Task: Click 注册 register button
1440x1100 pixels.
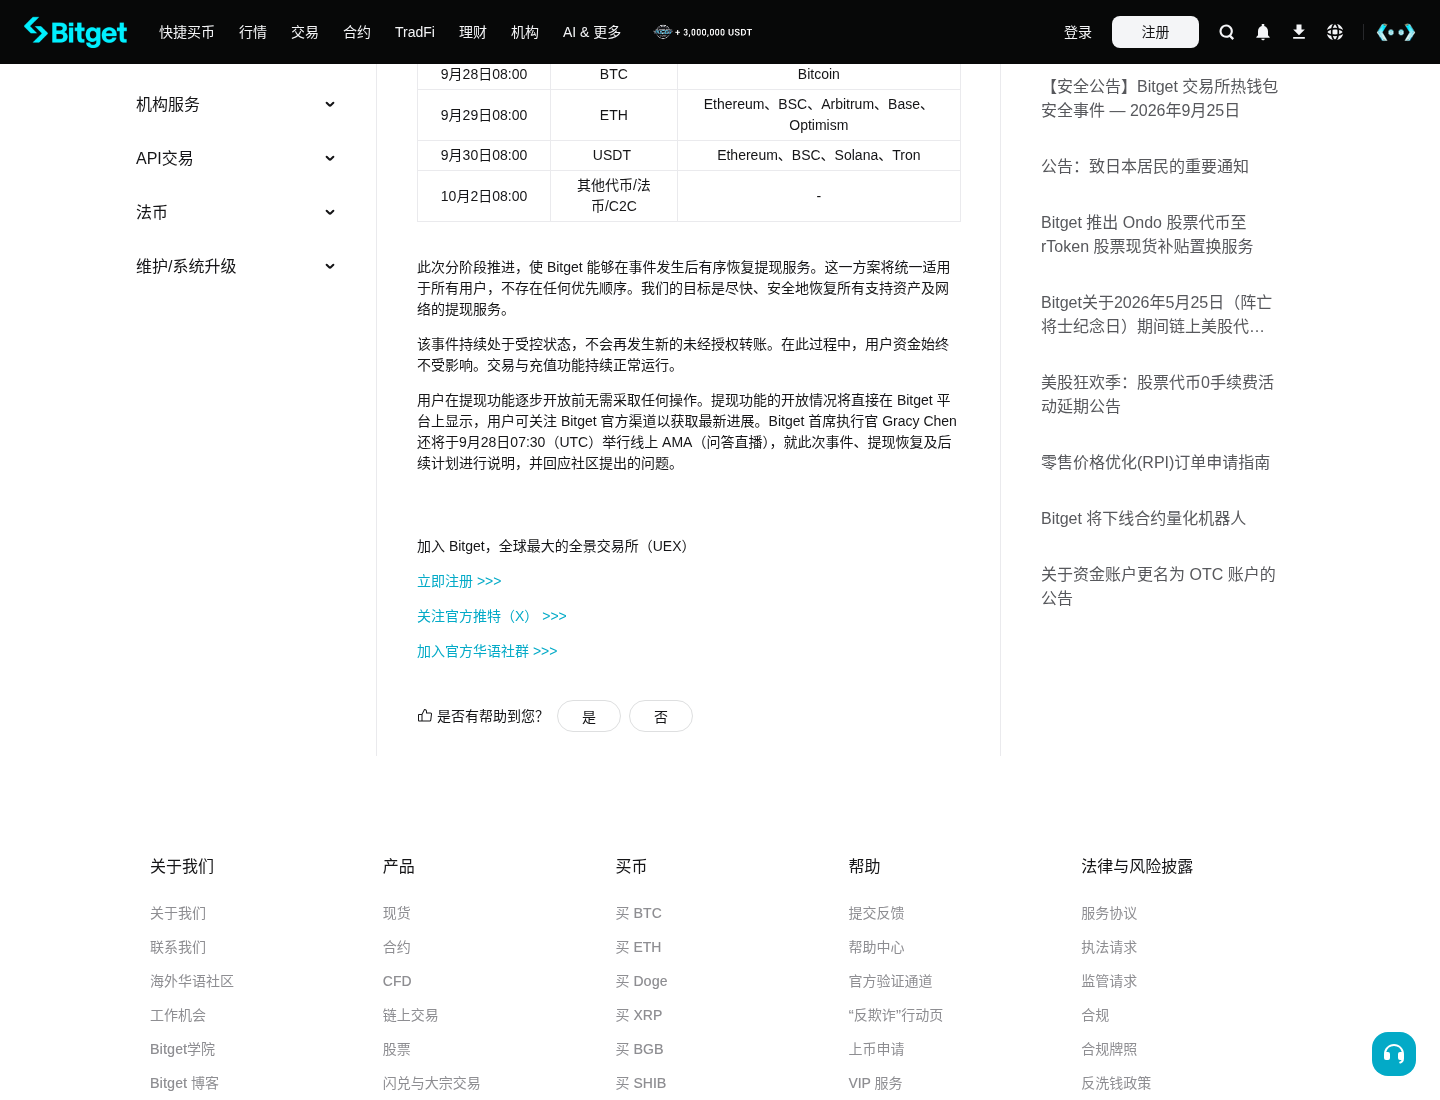Action: click(x=1155, y=32)
